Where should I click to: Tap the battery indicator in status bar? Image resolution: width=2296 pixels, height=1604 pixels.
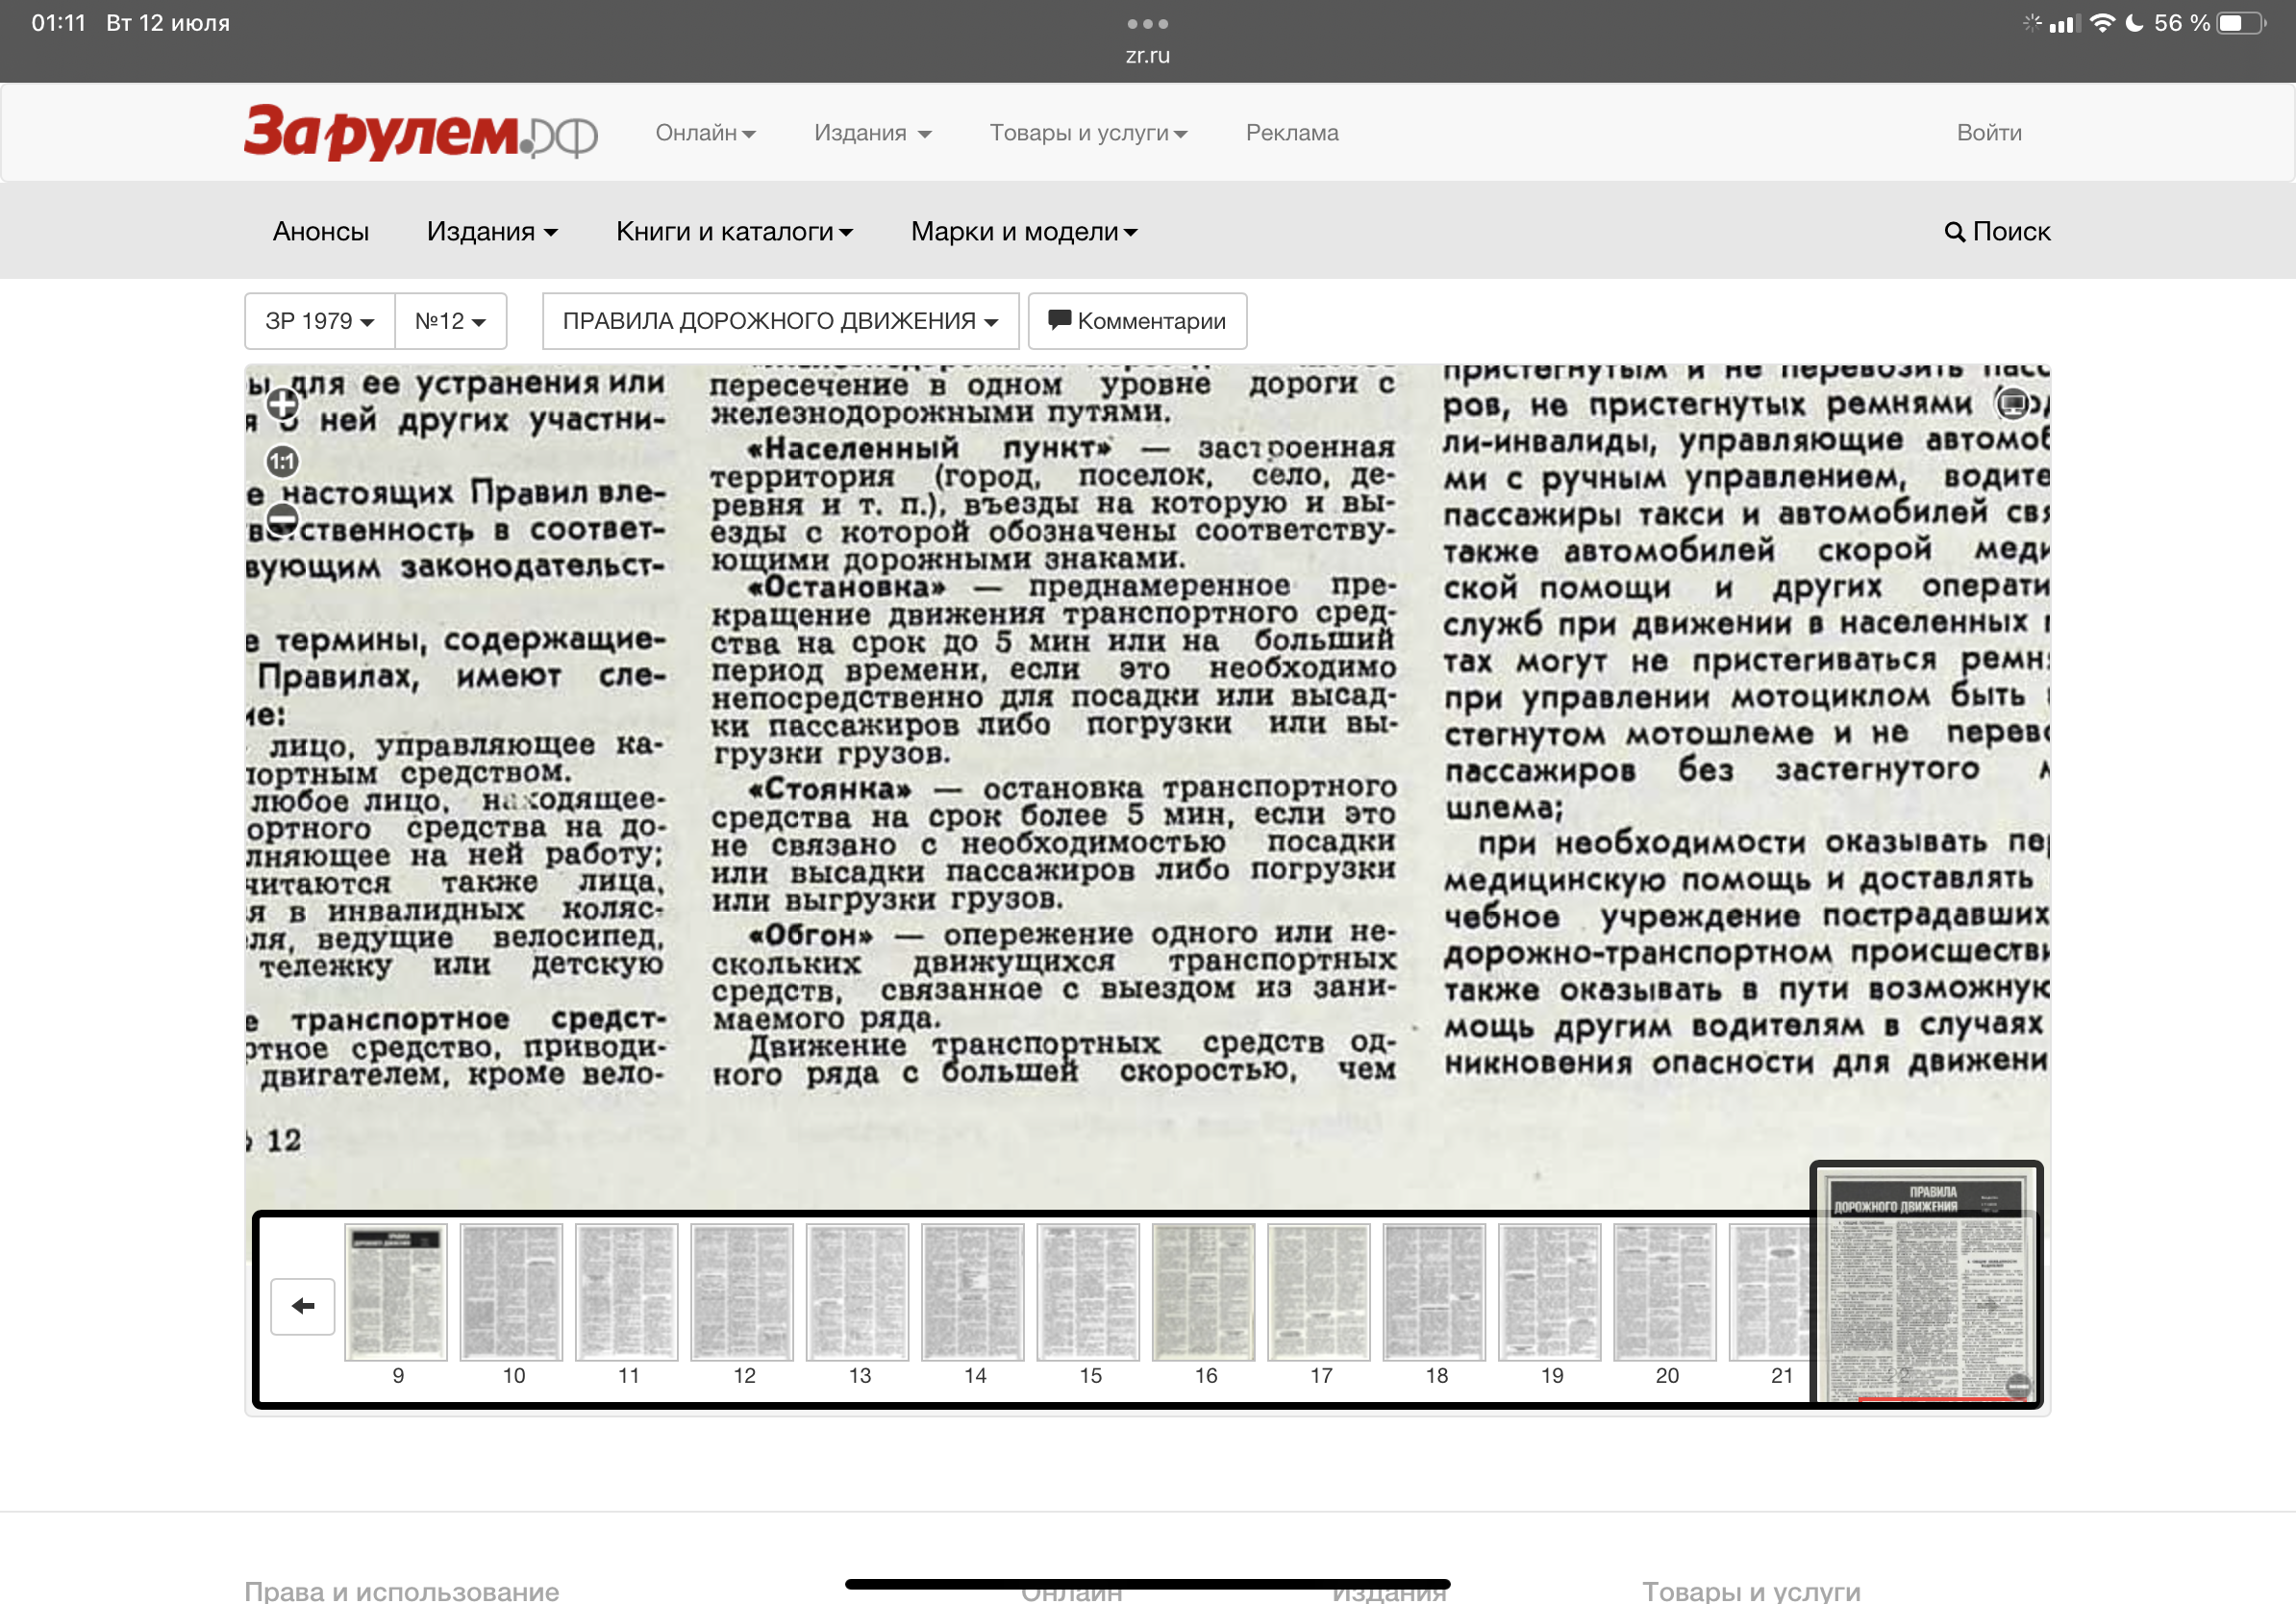(x=2242, y=23)
